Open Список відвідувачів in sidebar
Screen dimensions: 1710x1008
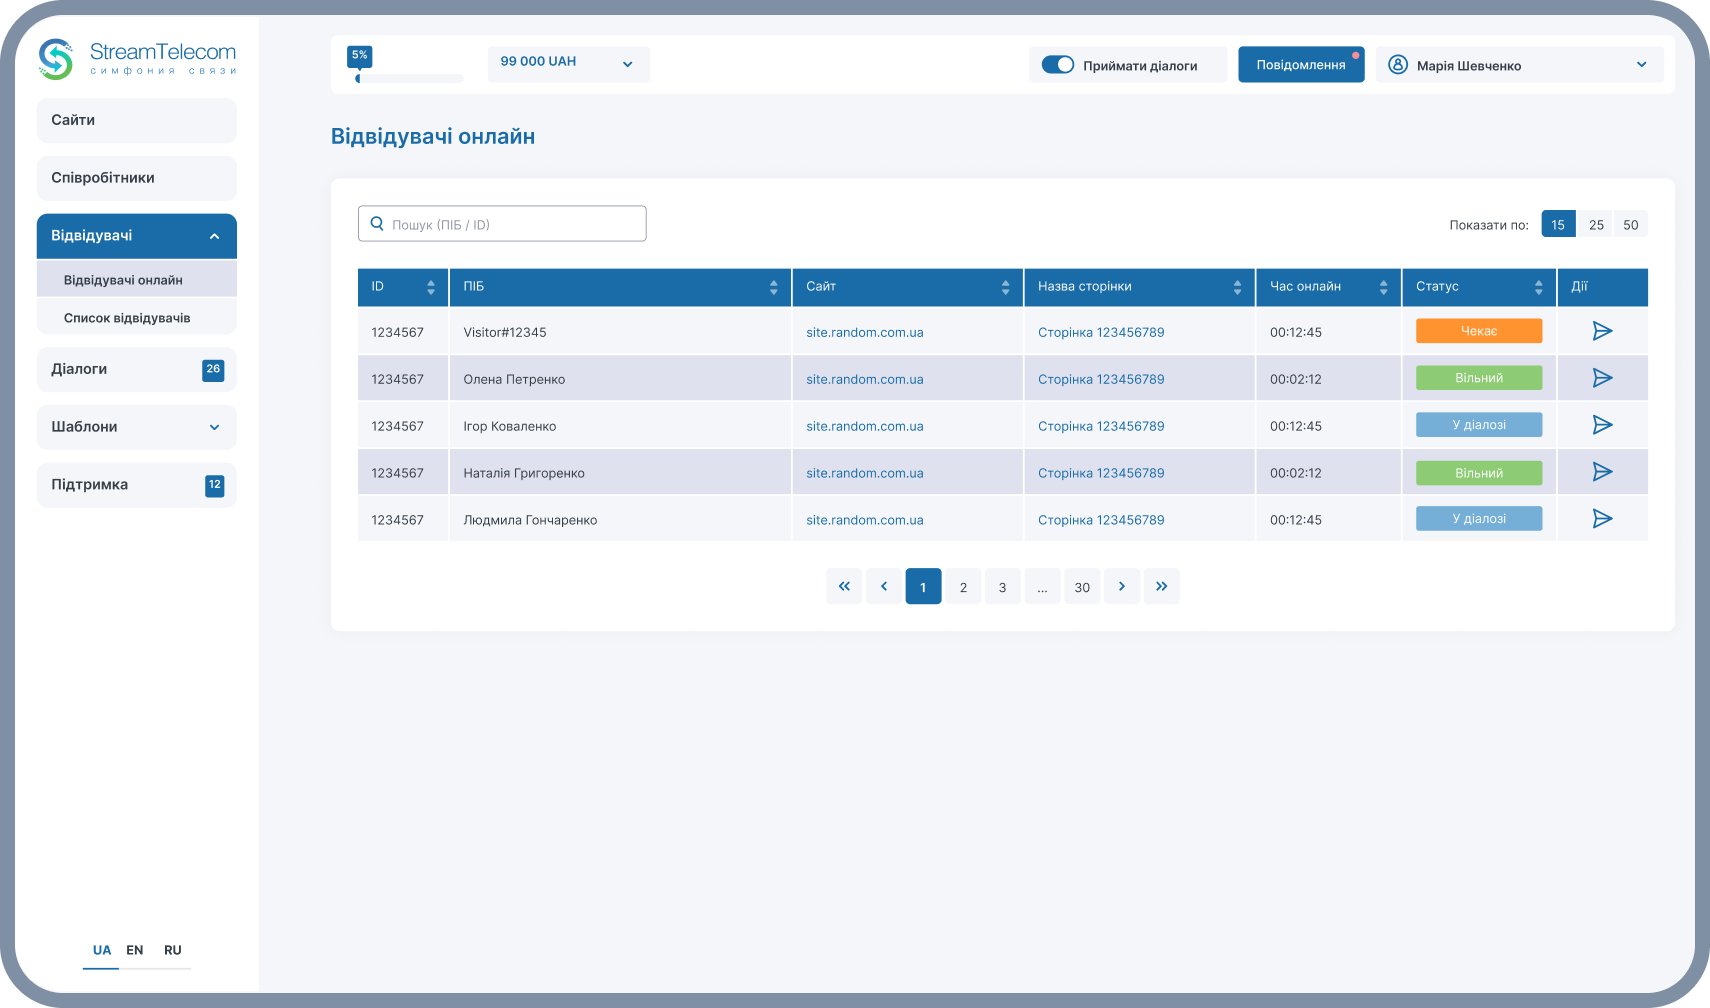click(127, 318)
